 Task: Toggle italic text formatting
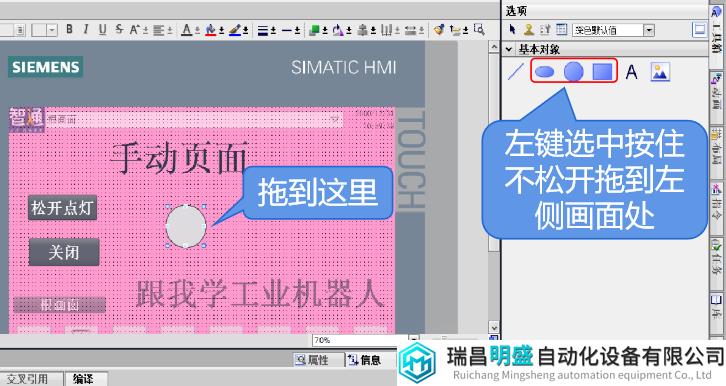(x=86, y=30)
